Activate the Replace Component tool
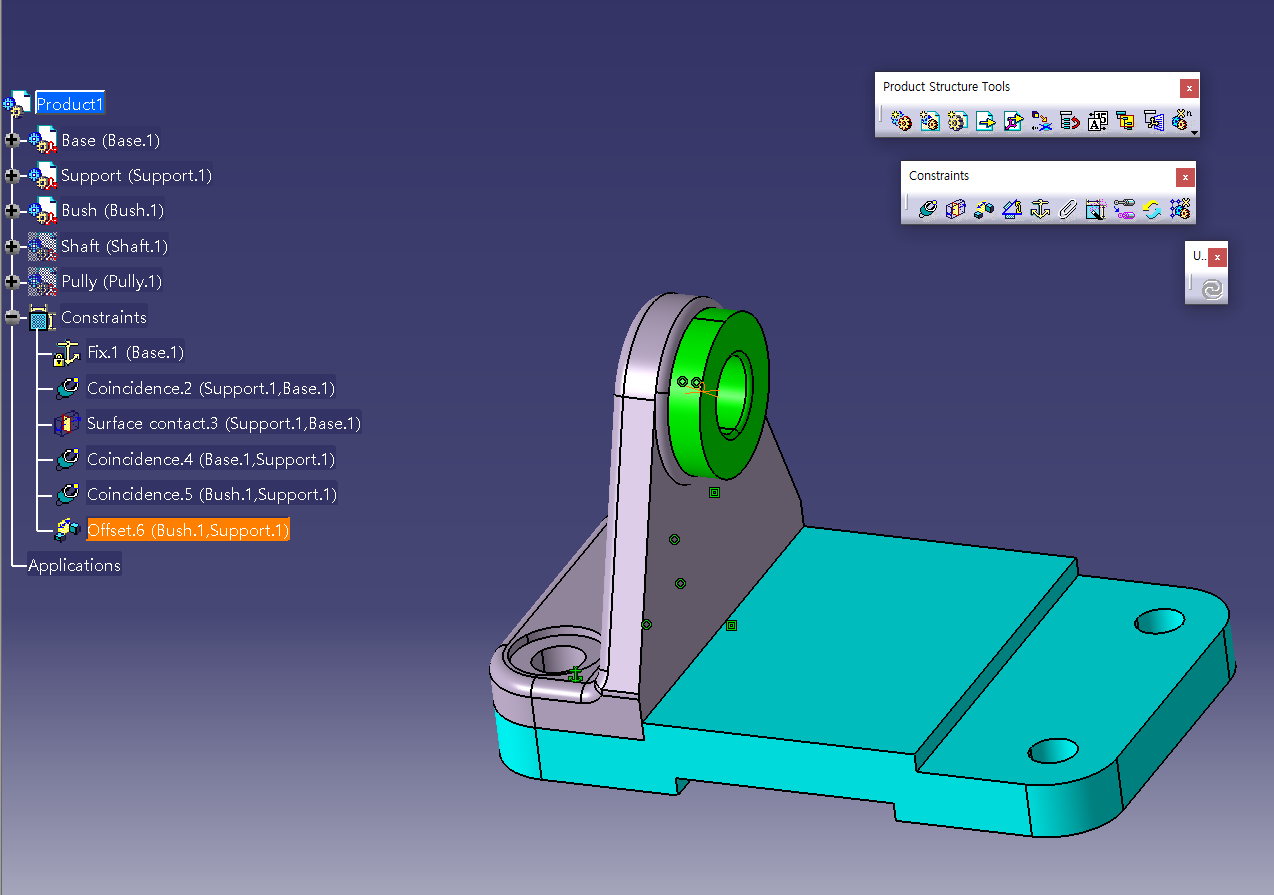 tap(1042, 121)
